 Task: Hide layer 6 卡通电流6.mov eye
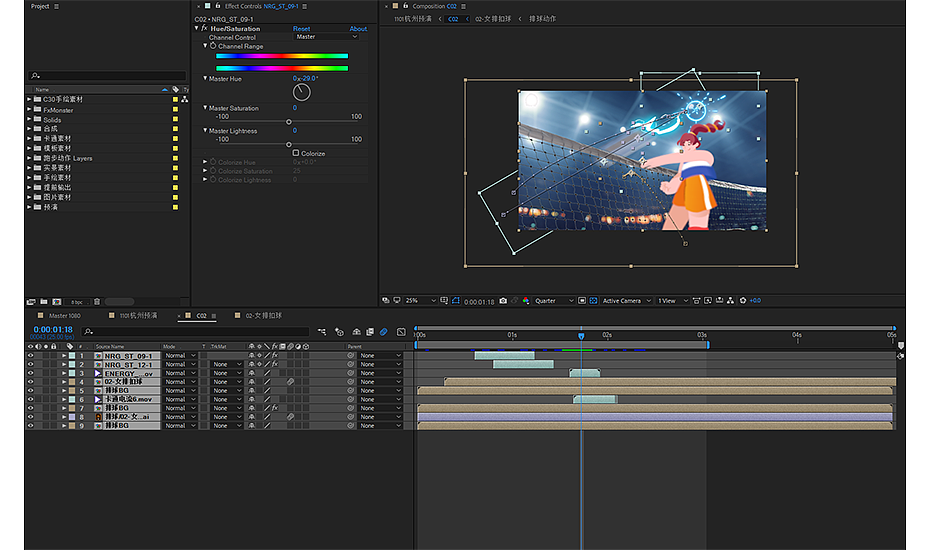click(x=30, y=399)
